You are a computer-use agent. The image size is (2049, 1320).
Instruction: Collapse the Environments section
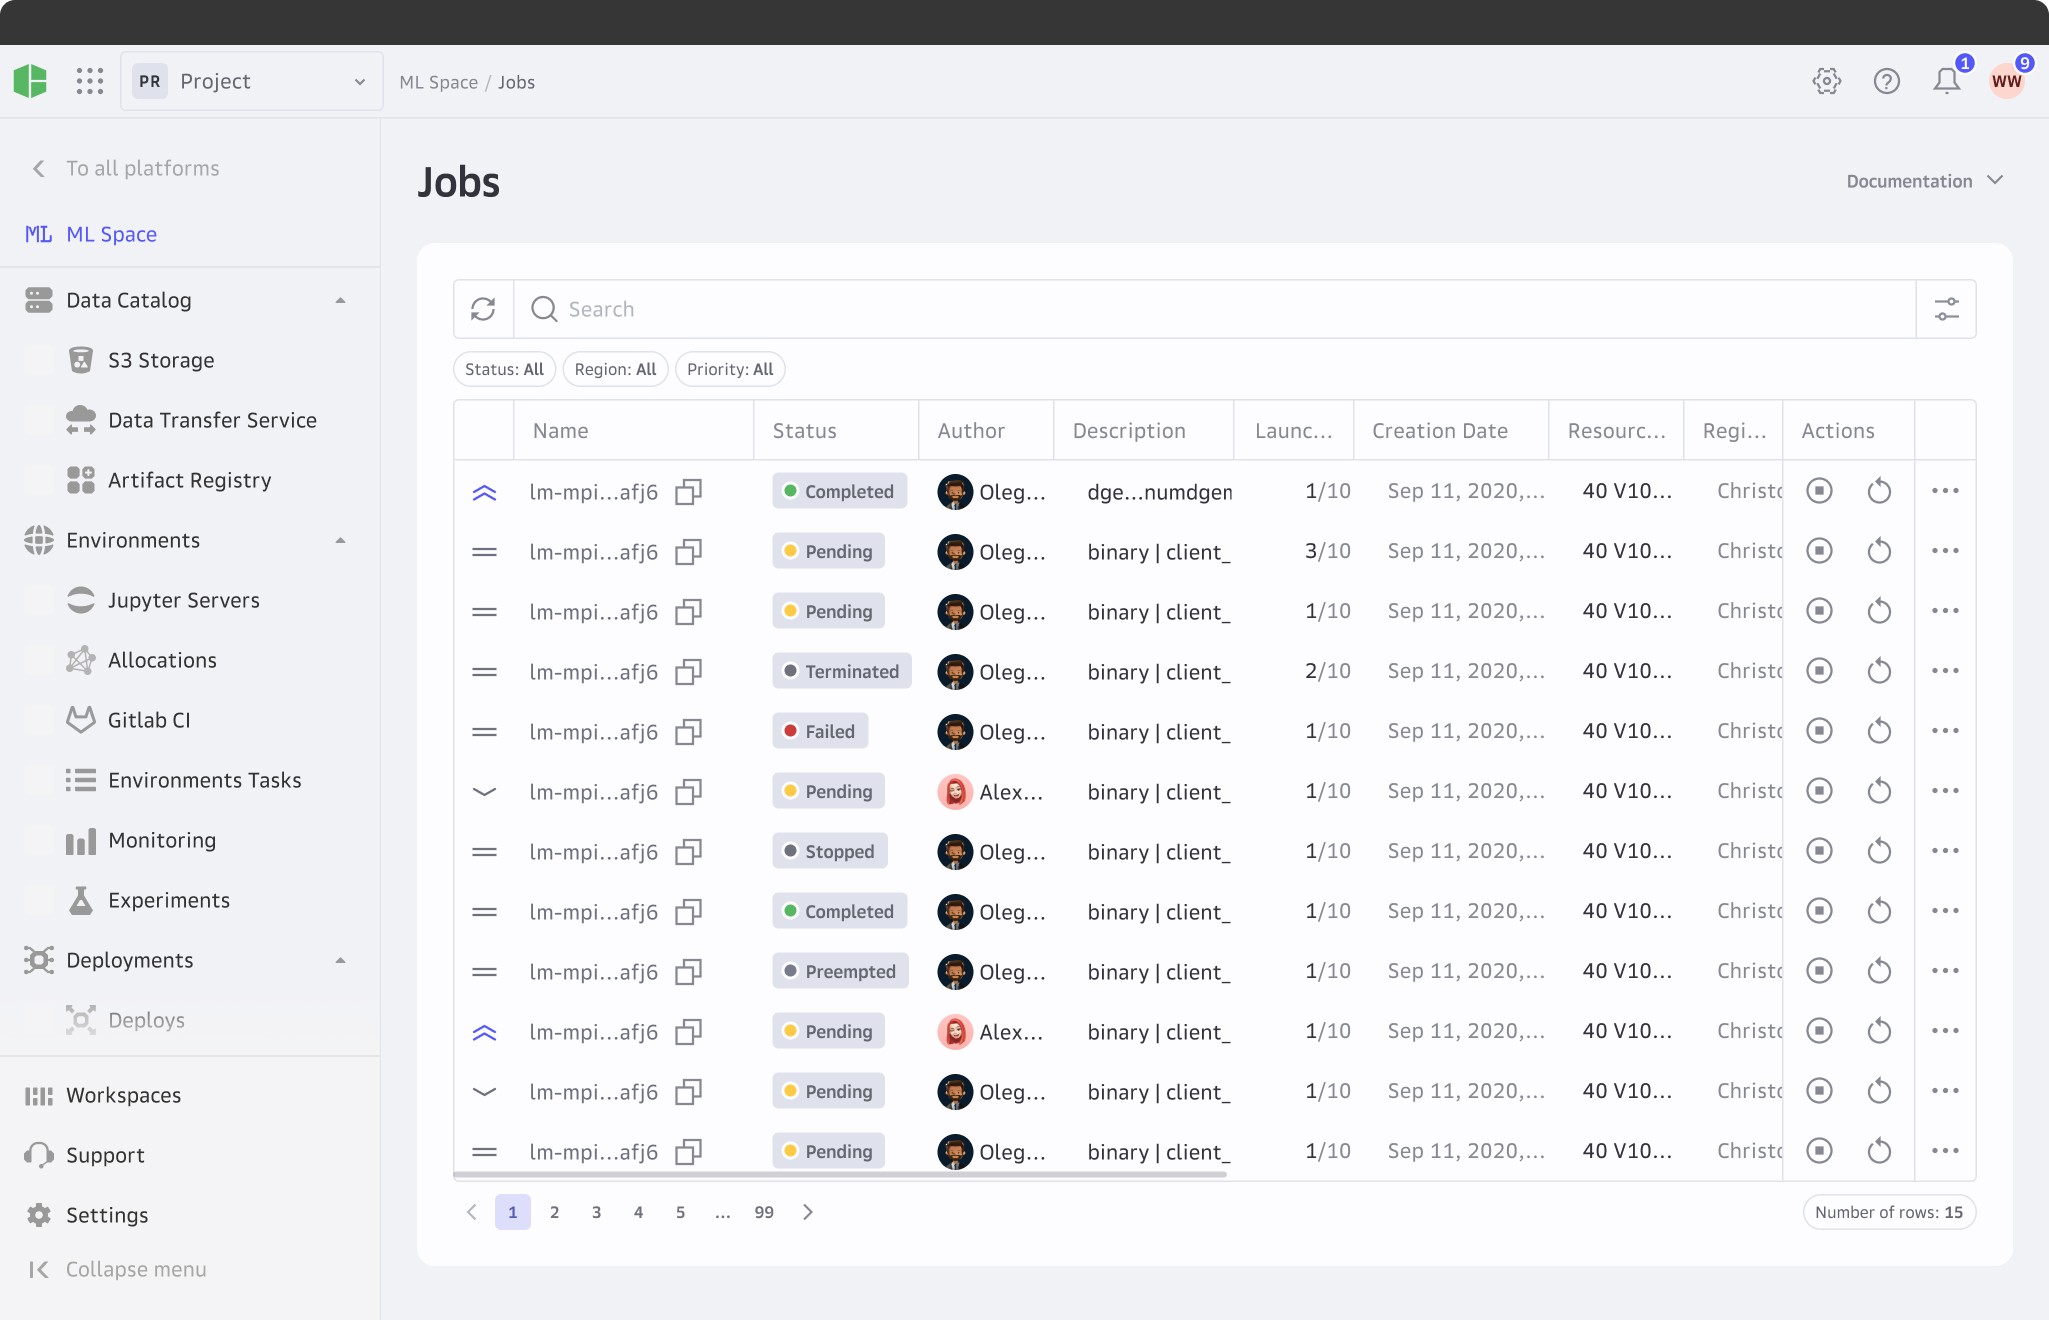click(x=340, y=540)
